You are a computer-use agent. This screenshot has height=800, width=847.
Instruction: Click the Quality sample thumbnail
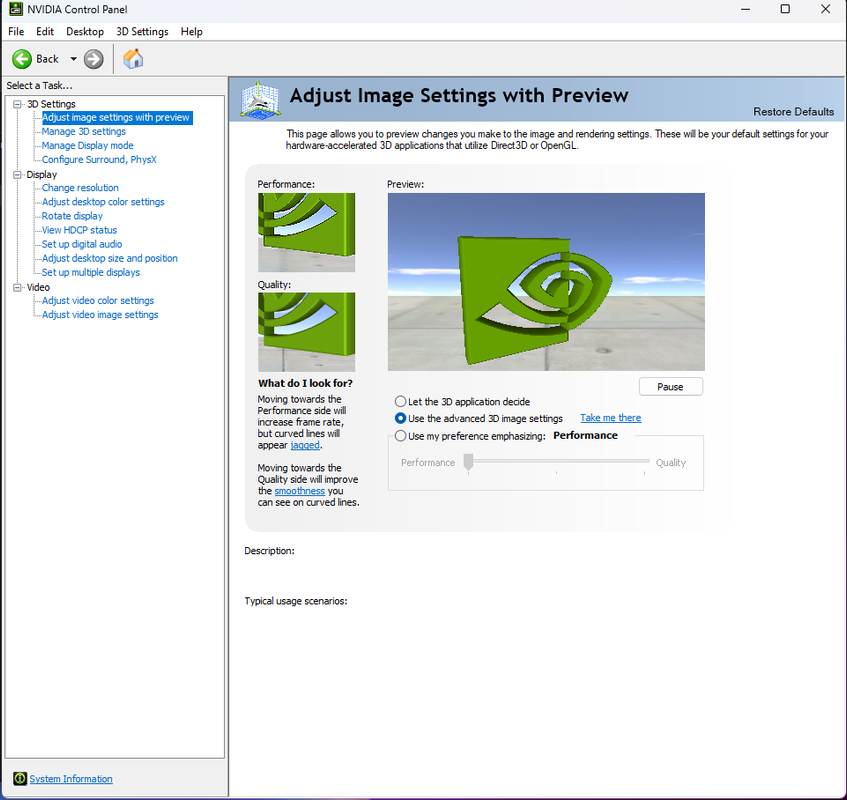306,332
